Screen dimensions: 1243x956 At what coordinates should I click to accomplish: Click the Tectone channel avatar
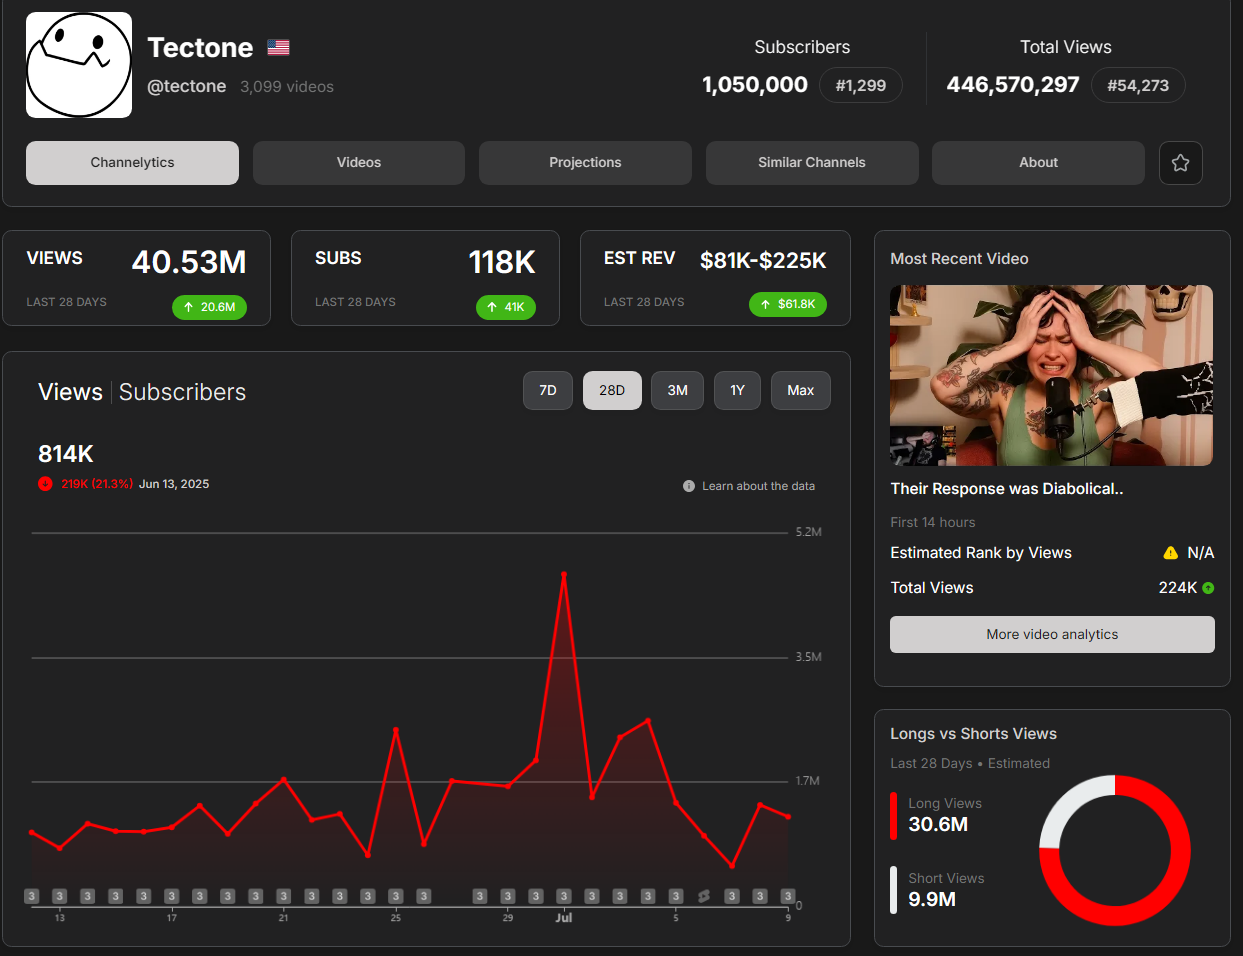79,65
